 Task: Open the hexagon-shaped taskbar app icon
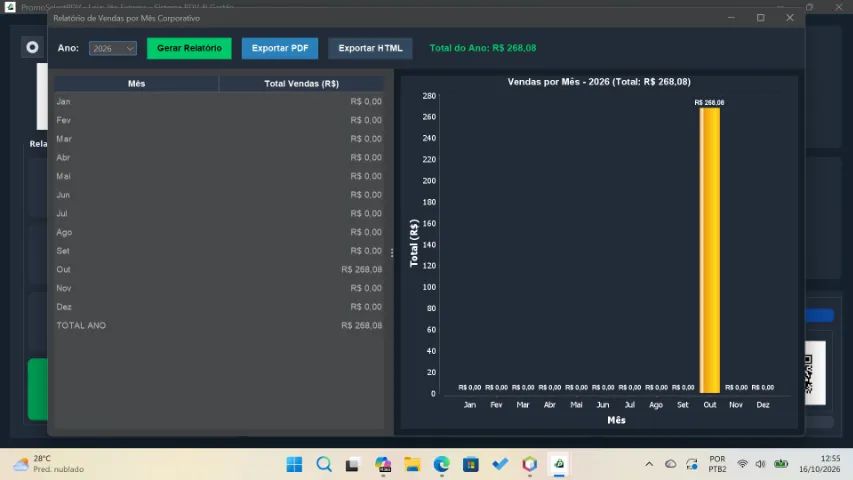click(x=529, y=464)
